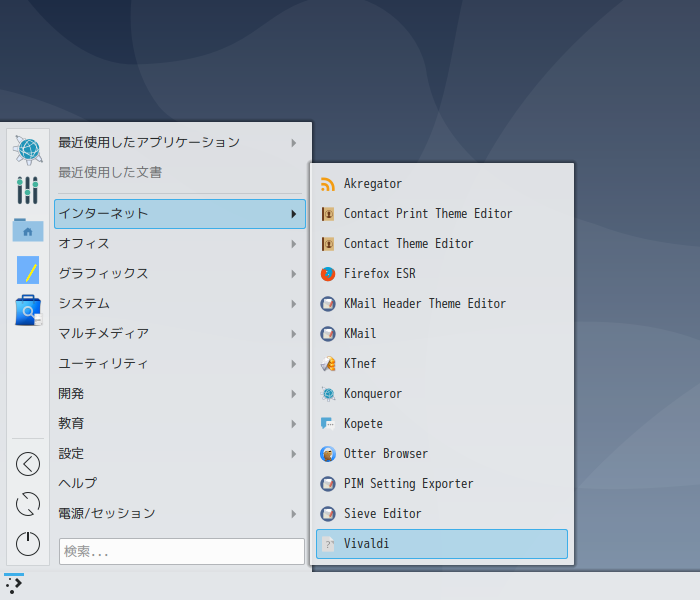Click the Kopete chat icon
The height and width of the screenshot is (600, 700).
tap(328, 424)
